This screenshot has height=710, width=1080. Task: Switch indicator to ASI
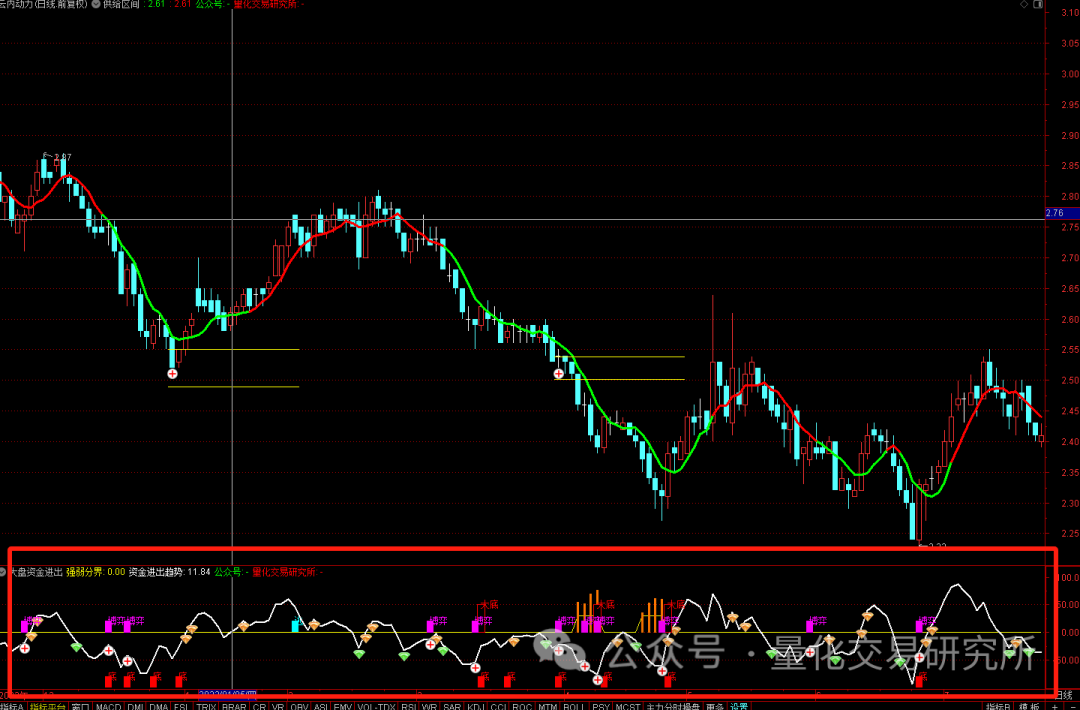[321, 707]
